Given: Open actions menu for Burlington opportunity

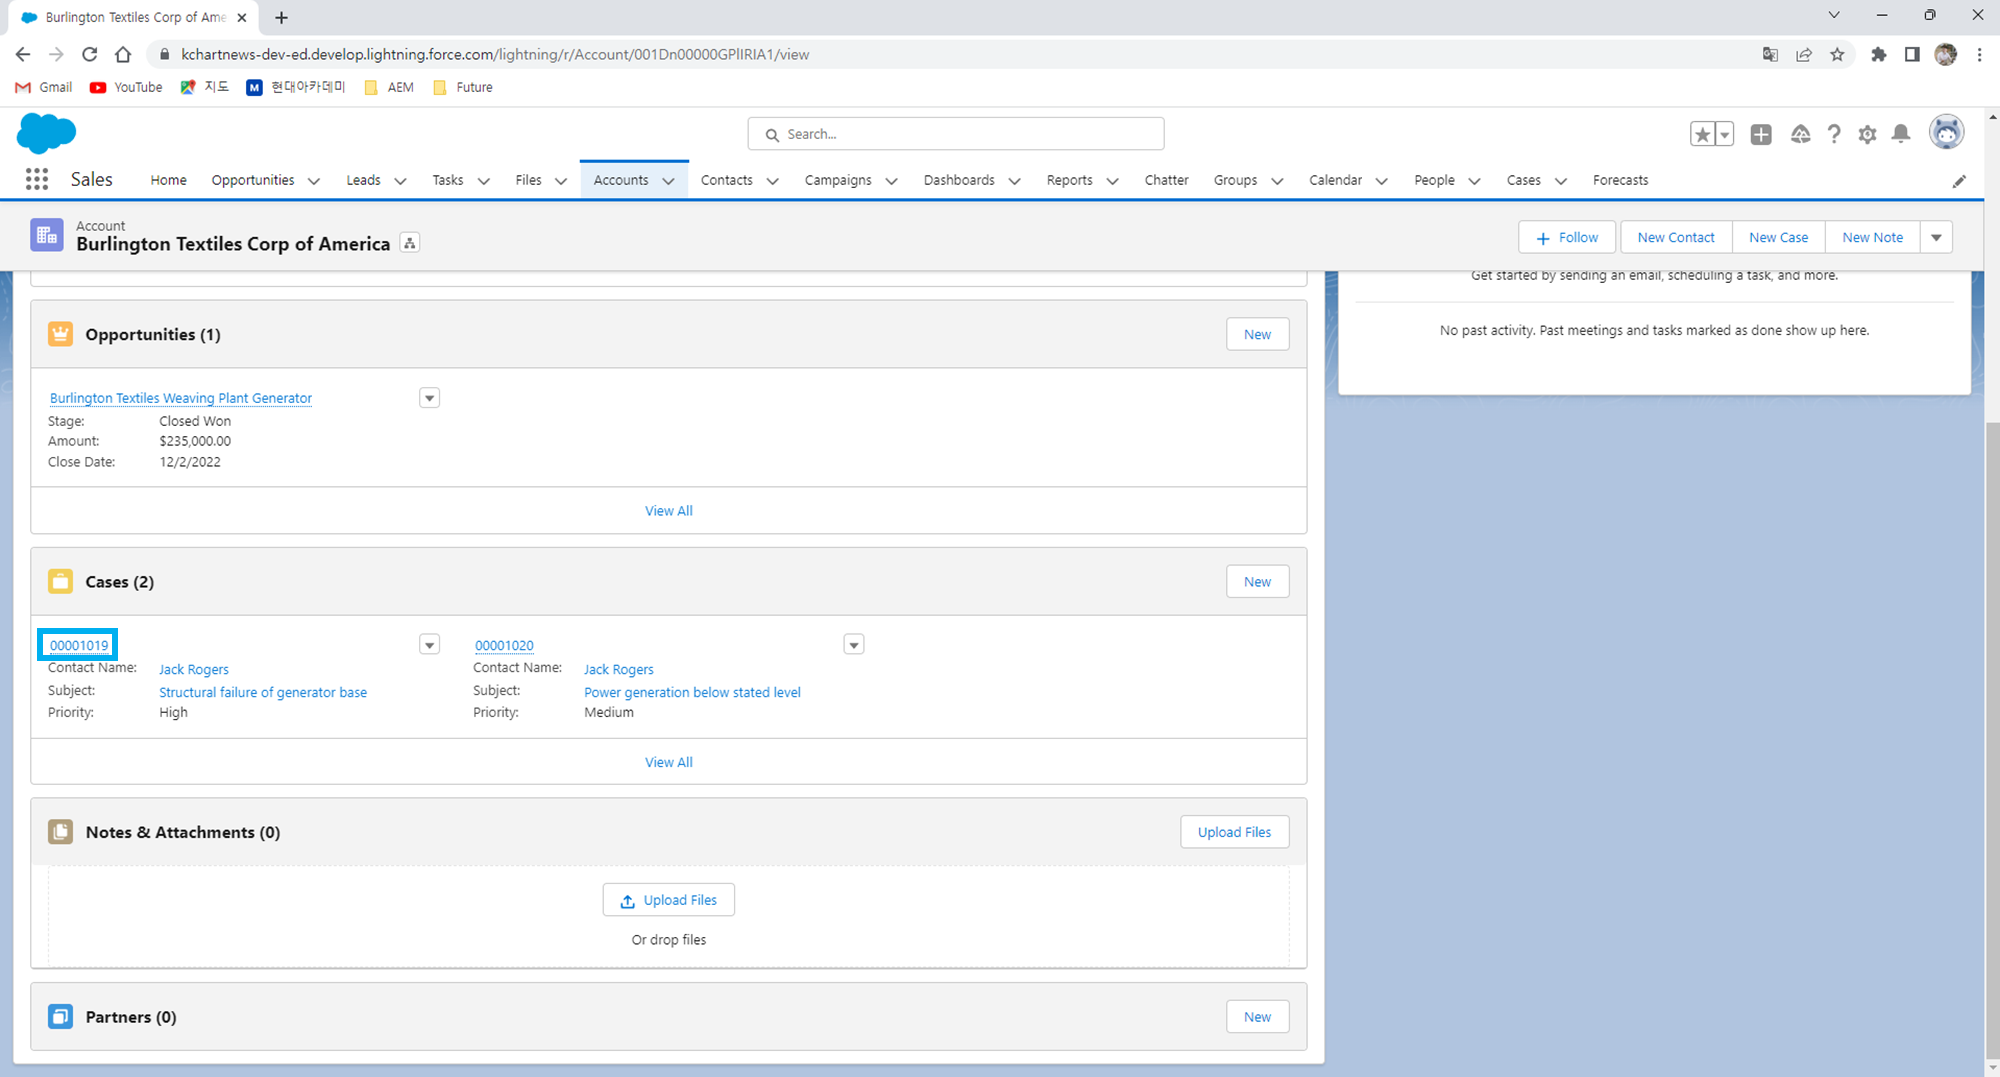Looking at the screenshot, I should point(429,398).
